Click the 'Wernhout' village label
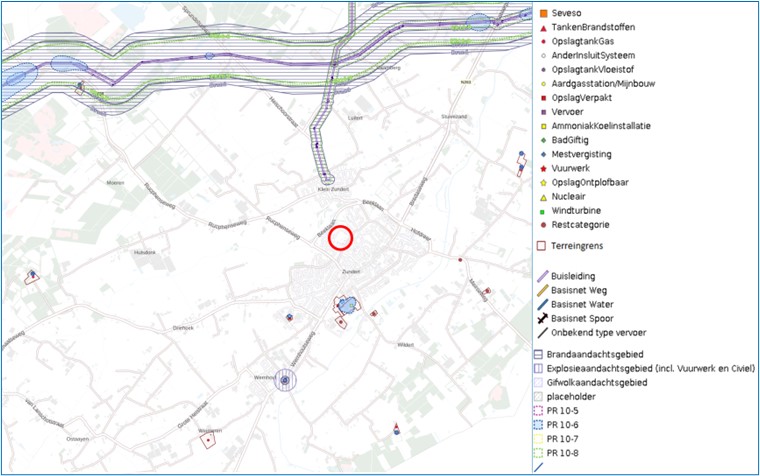Screen dimensions: 760x476 pos(265,378)
